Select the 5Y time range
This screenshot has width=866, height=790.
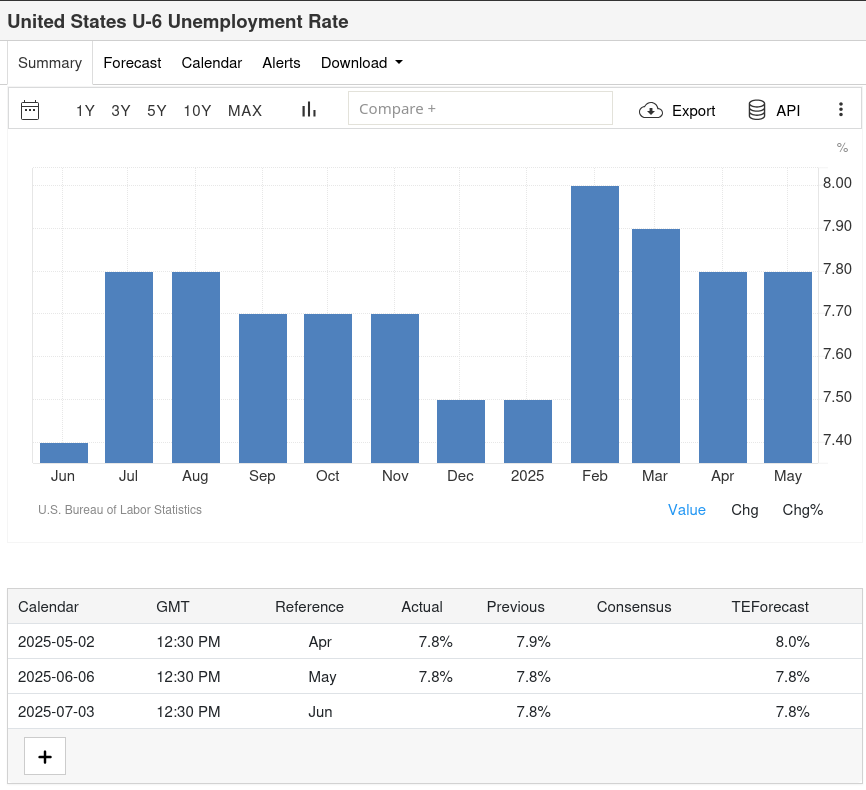156,111
